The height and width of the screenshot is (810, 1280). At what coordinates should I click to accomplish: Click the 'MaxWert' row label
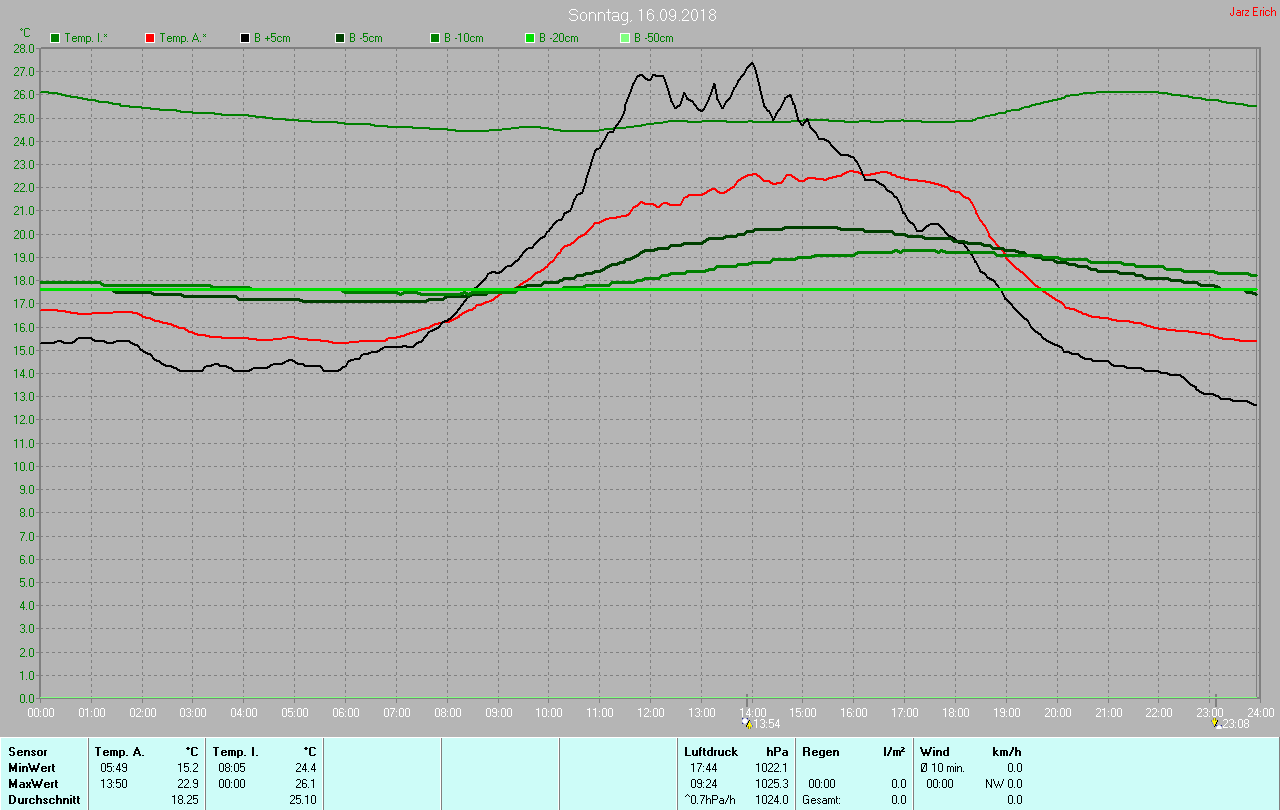[x=34, y=784]
